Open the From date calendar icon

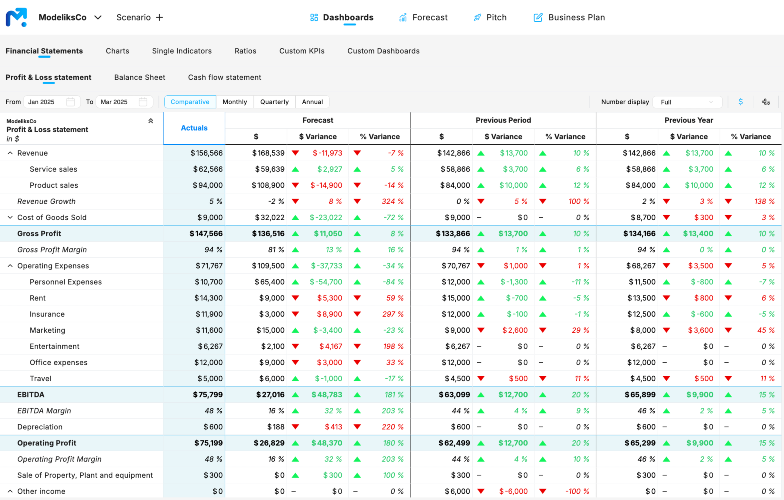[70, 102]
